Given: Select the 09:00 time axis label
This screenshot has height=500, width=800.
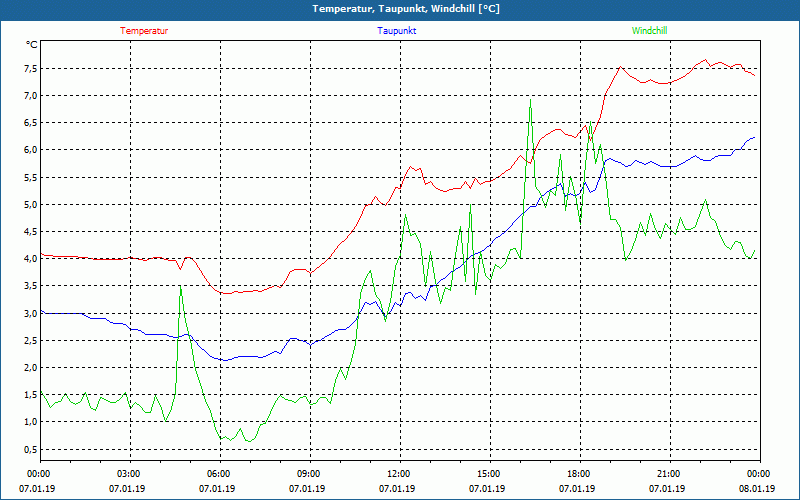Looking at the screenshot, I should coord(308,473).
